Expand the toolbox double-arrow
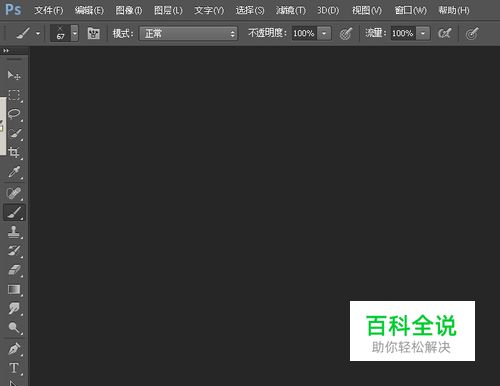500x386 pixels. (x=6, y=51)
